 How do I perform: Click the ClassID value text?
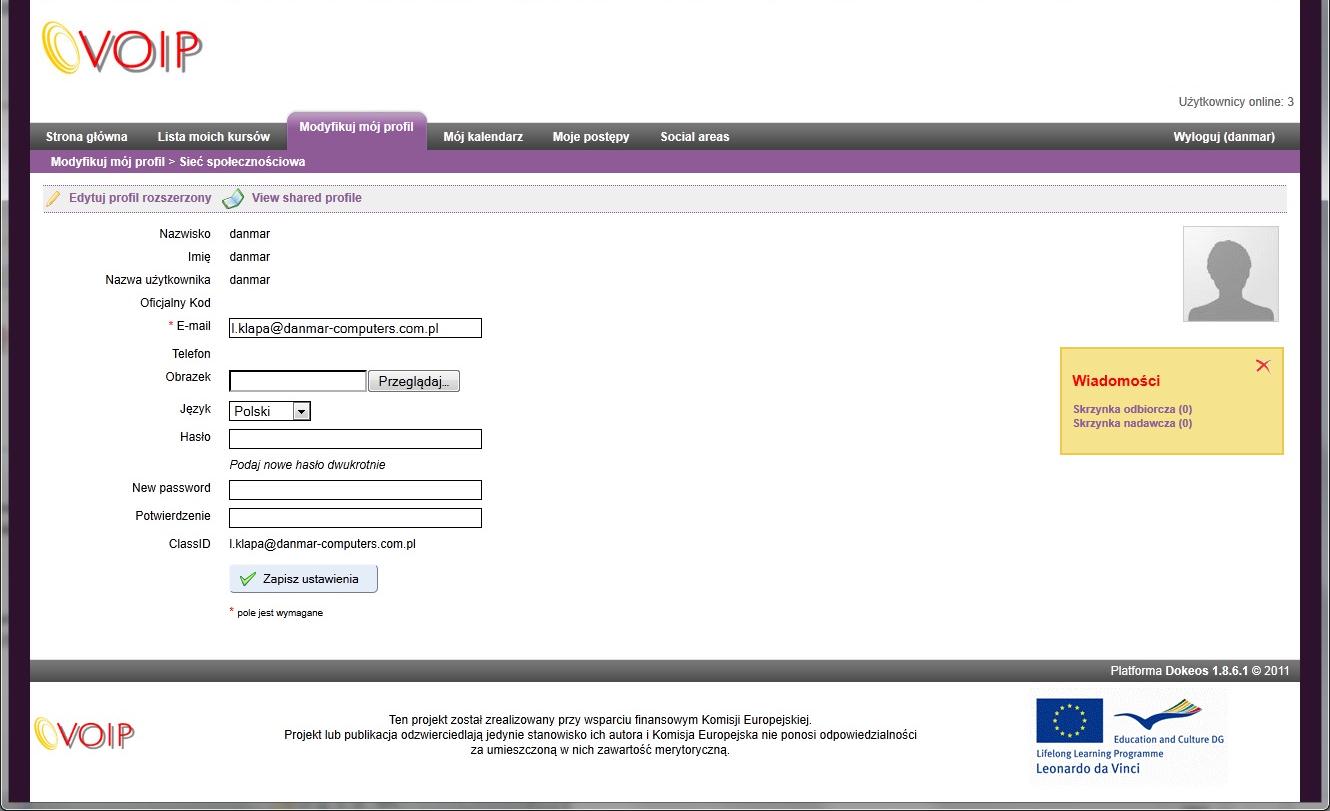323,544
